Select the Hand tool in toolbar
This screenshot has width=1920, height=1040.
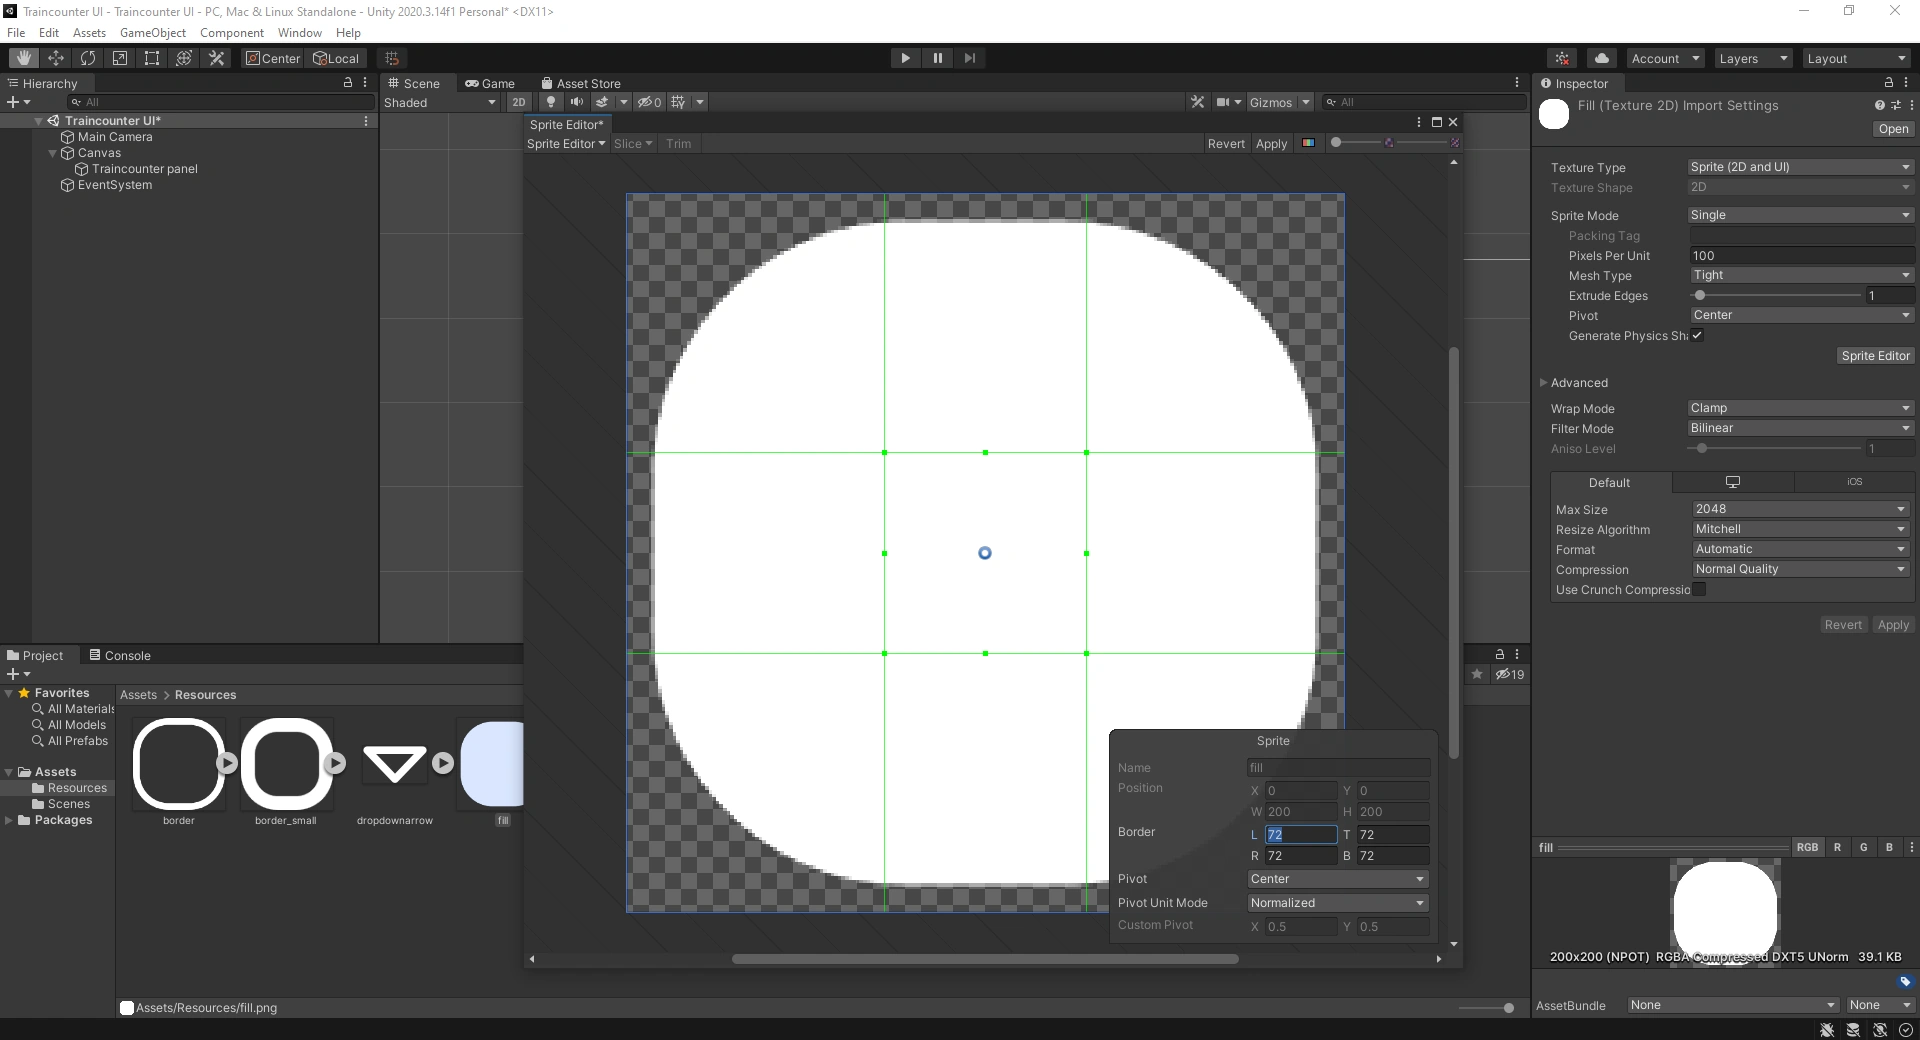[24, 58]
